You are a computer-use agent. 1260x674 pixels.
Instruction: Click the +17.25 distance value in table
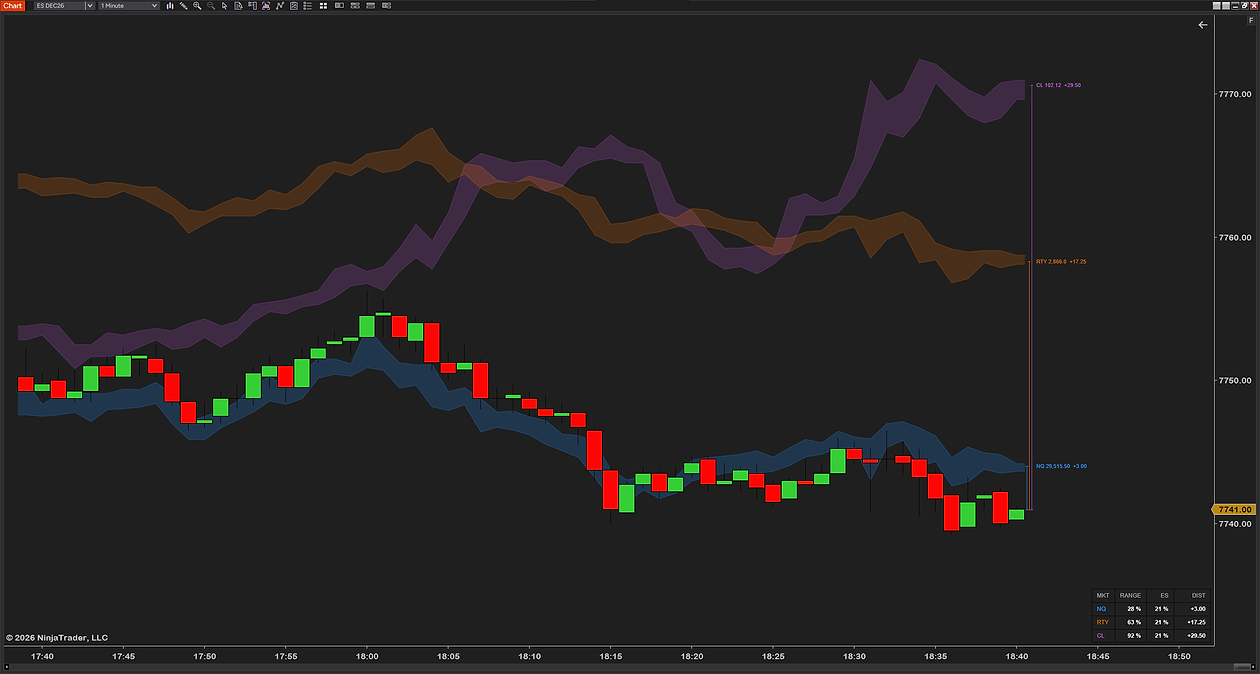point(1196,622)
